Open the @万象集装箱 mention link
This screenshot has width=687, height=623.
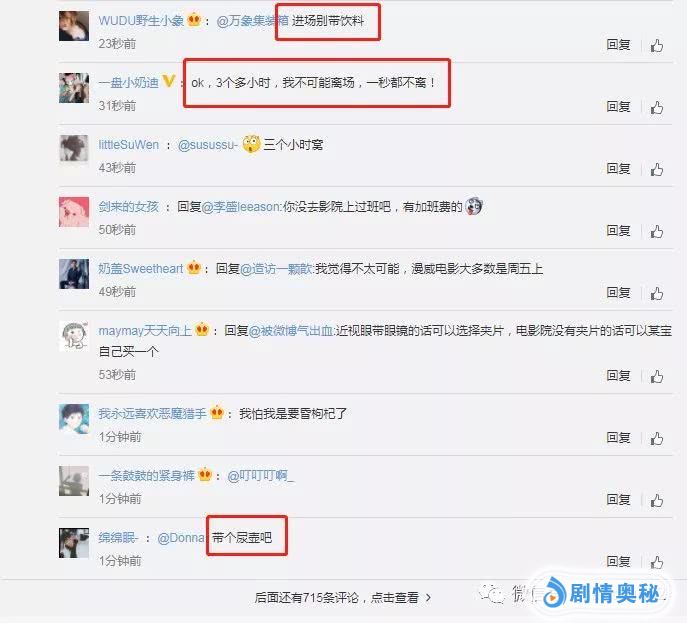(252, 21)
